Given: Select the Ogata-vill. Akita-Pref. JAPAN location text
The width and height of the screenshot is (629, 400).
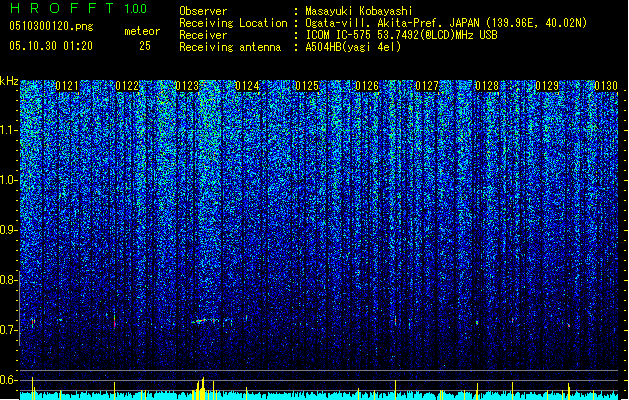Looking at the screenshot, I should pyautogui.click(x=446, y=23).
